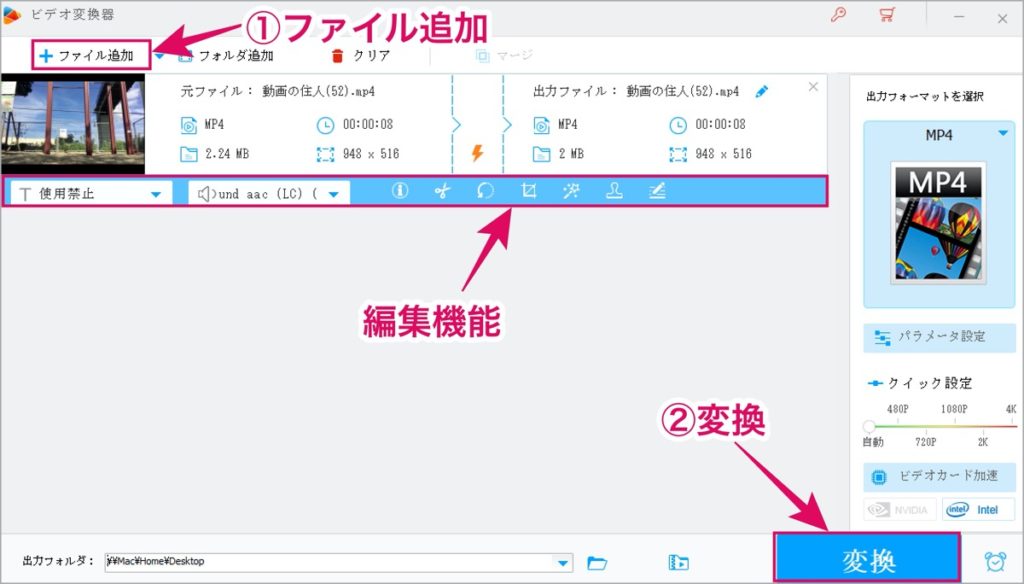Click the blue 変換 convert button
Screen dimensions: 1024x584
(x=867, y=559)
